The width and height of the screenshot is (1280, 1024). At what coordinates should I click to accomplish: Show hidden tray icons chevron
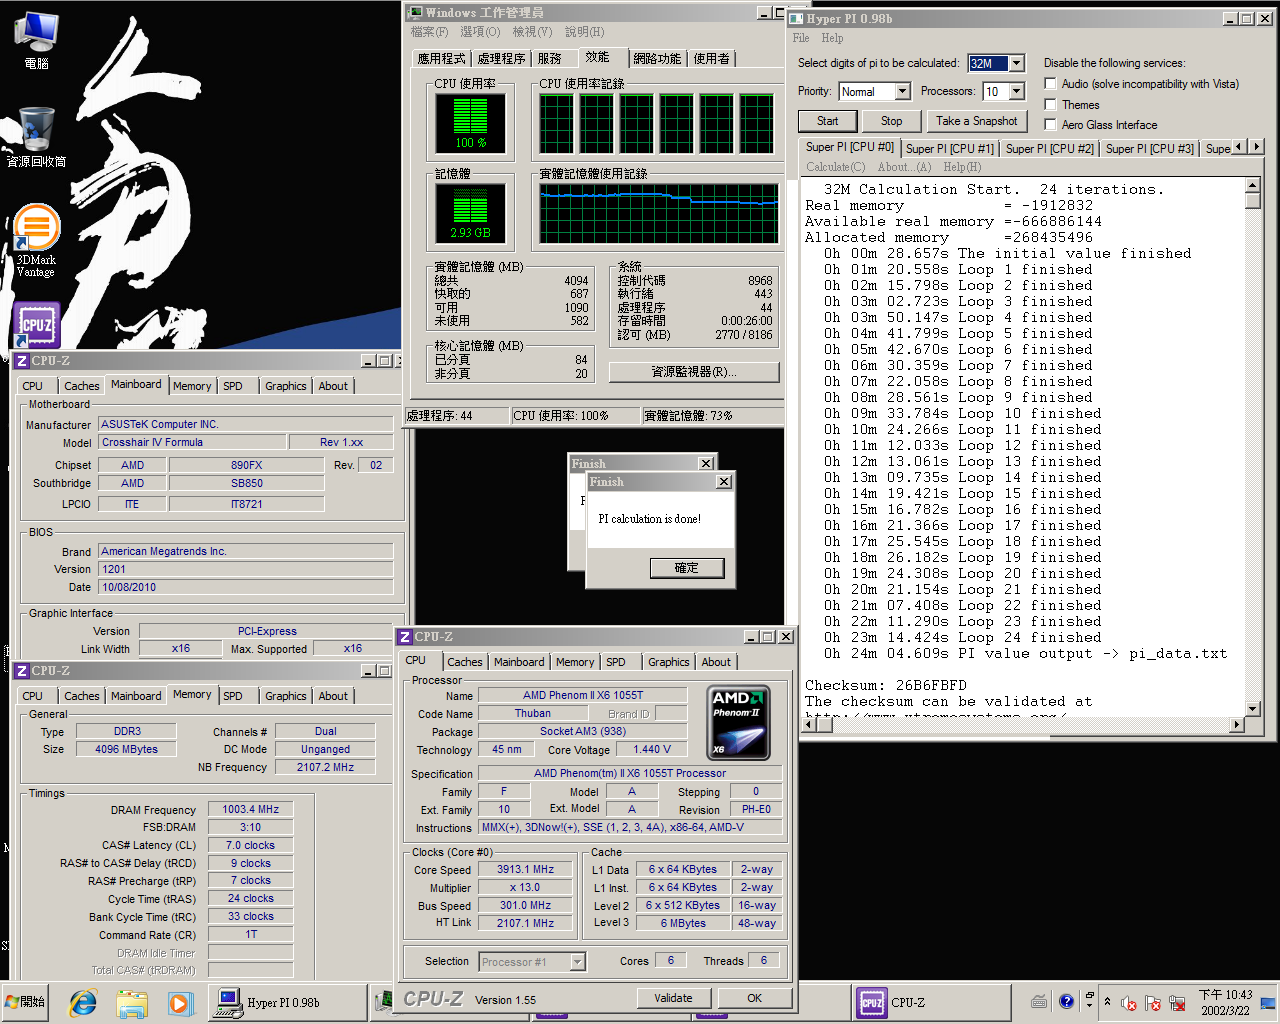coord(1107,1002)
